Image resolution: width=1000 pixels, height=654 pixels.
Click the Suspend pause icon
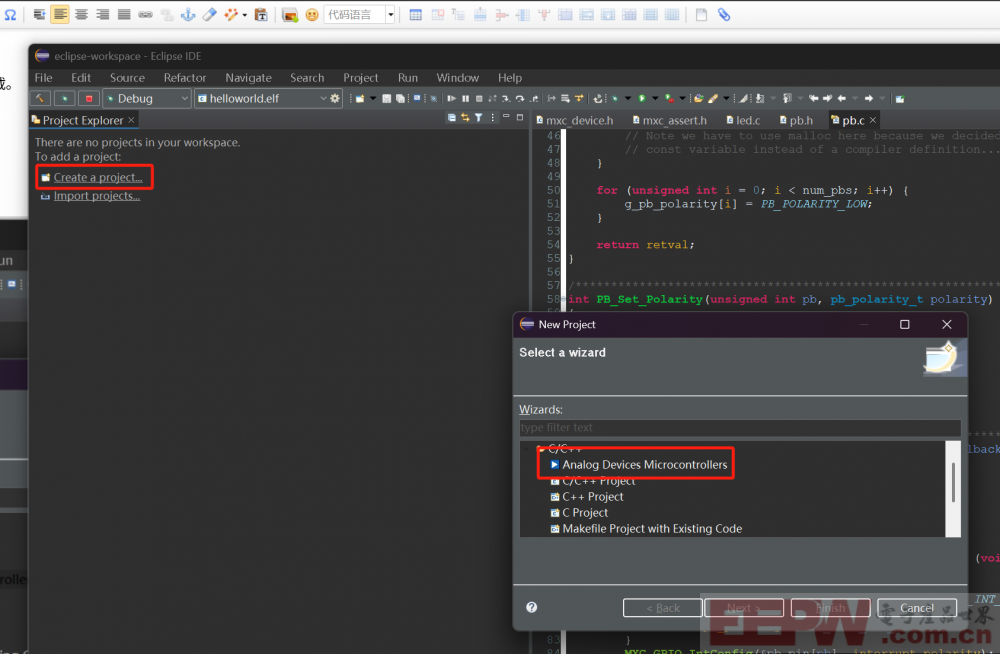click(x=466, y=98)
